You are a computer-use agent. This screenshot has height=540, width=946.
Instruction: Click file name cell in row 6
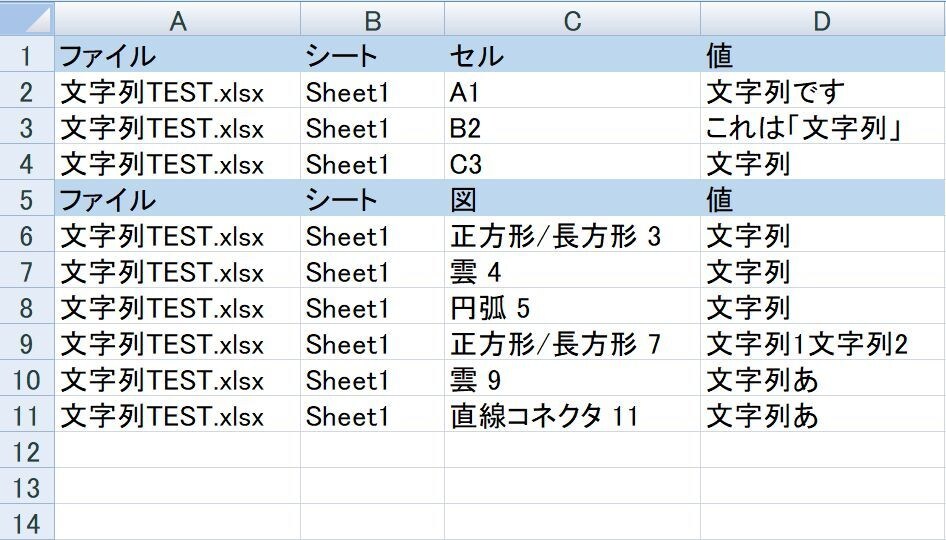click(177, 235)
